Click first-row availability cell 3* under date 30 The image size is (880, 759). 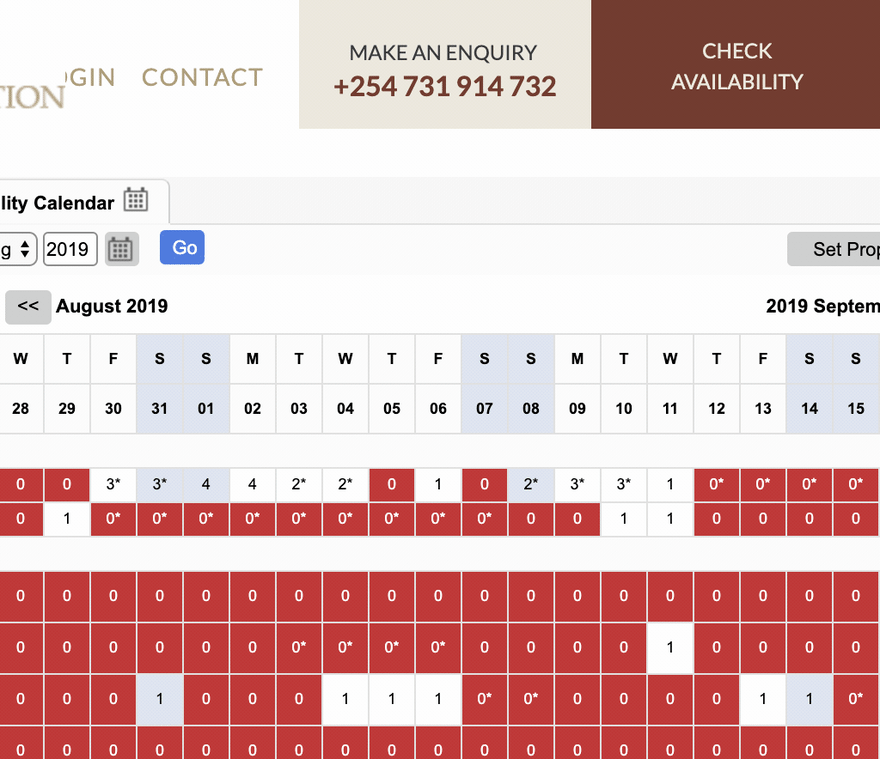tap(113, 484)
